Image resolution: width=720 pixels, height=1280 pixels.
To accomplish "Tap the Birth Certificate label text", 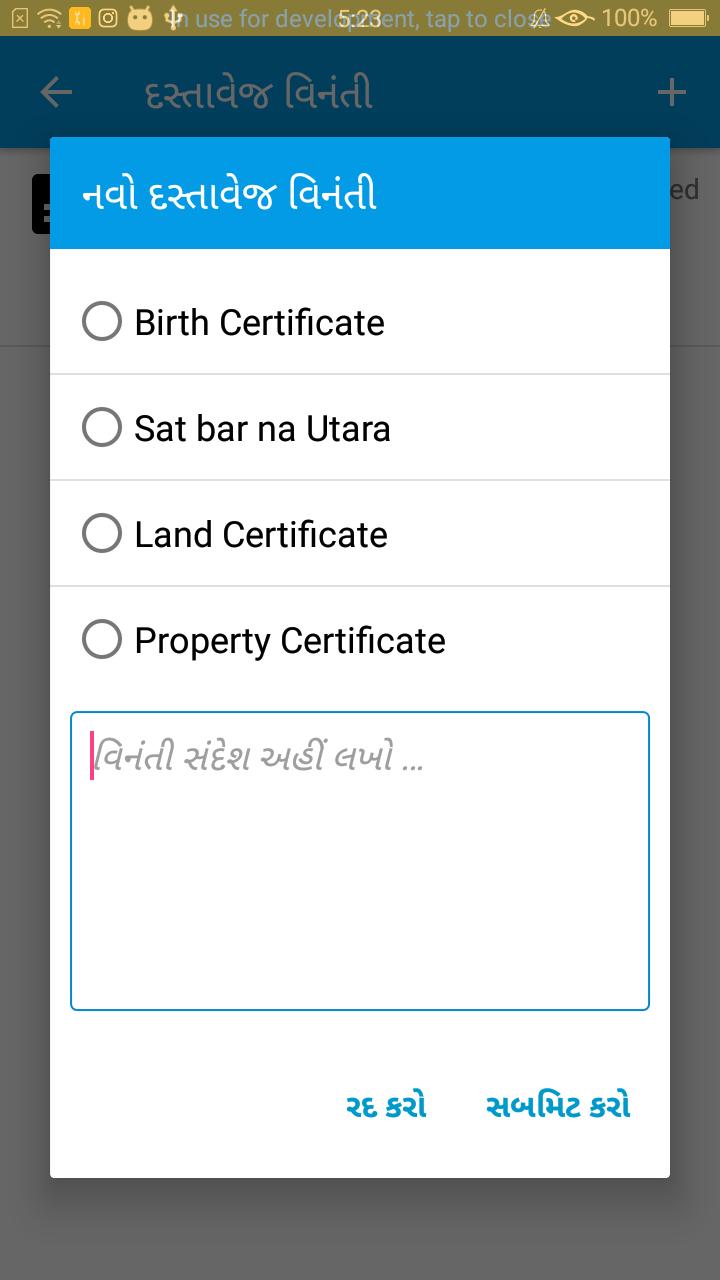I will coord(259,323).
